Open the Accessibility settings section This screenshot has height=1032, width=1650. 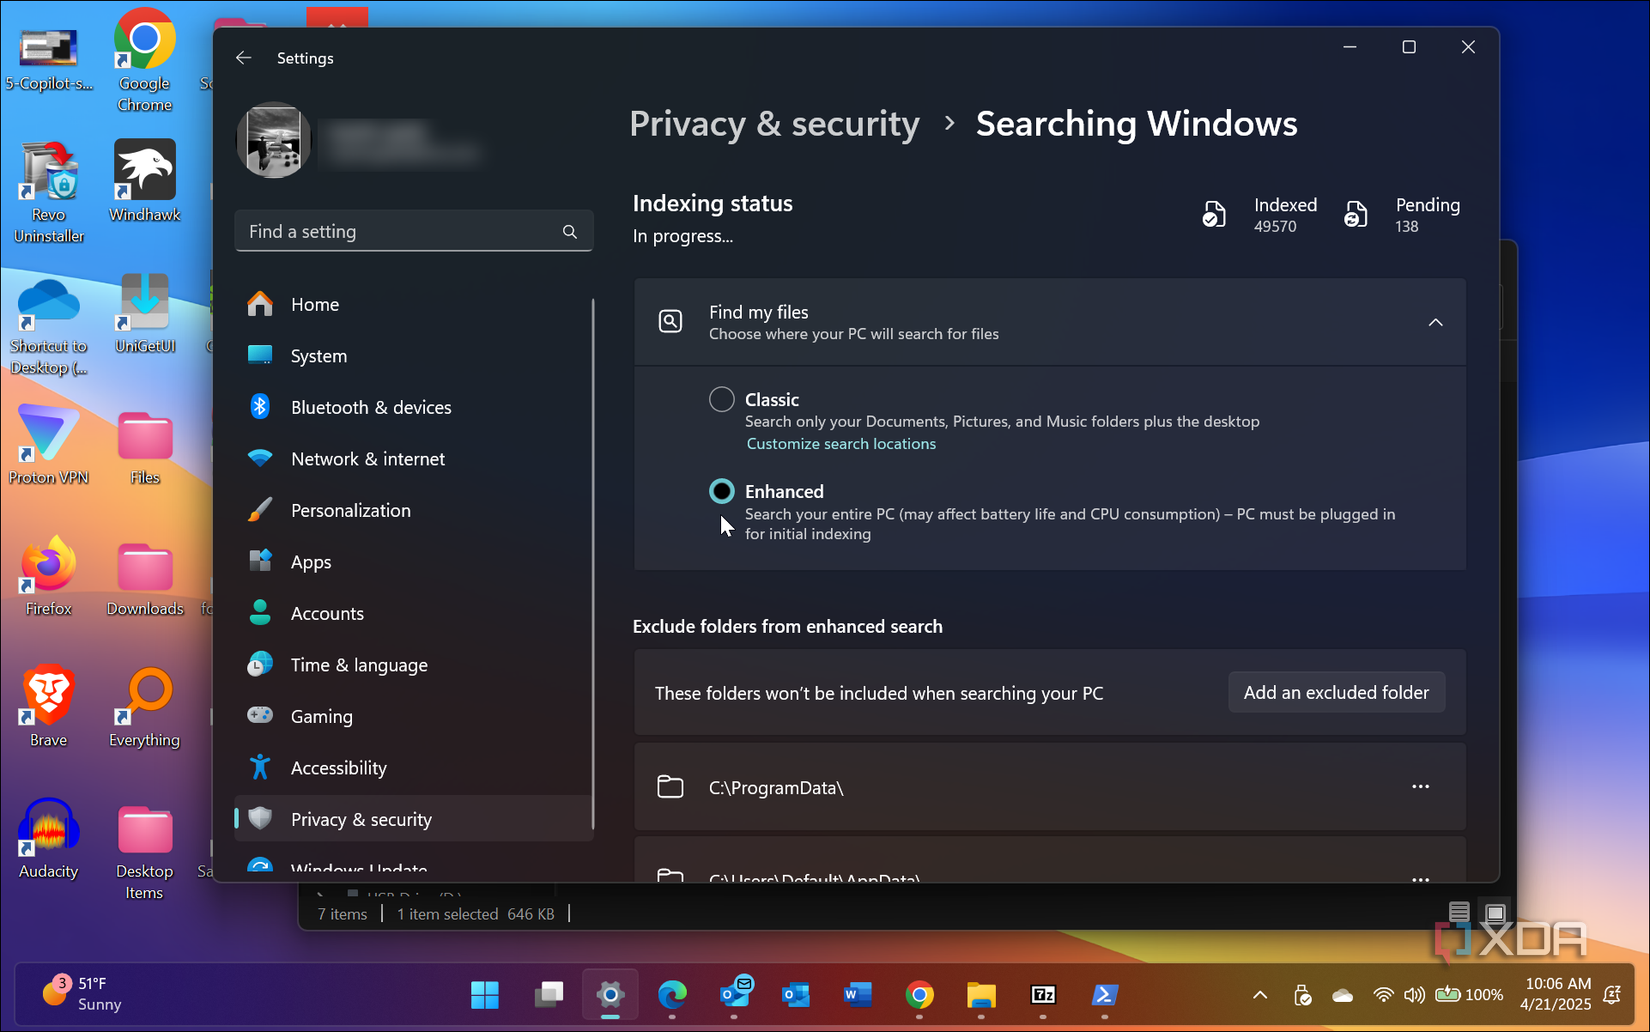pos(338,767)
